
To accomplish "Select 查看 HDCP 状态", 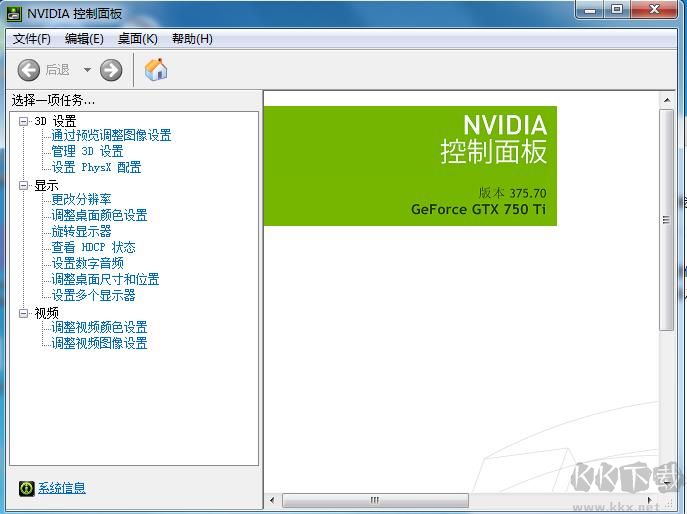I will click(93, 247).
